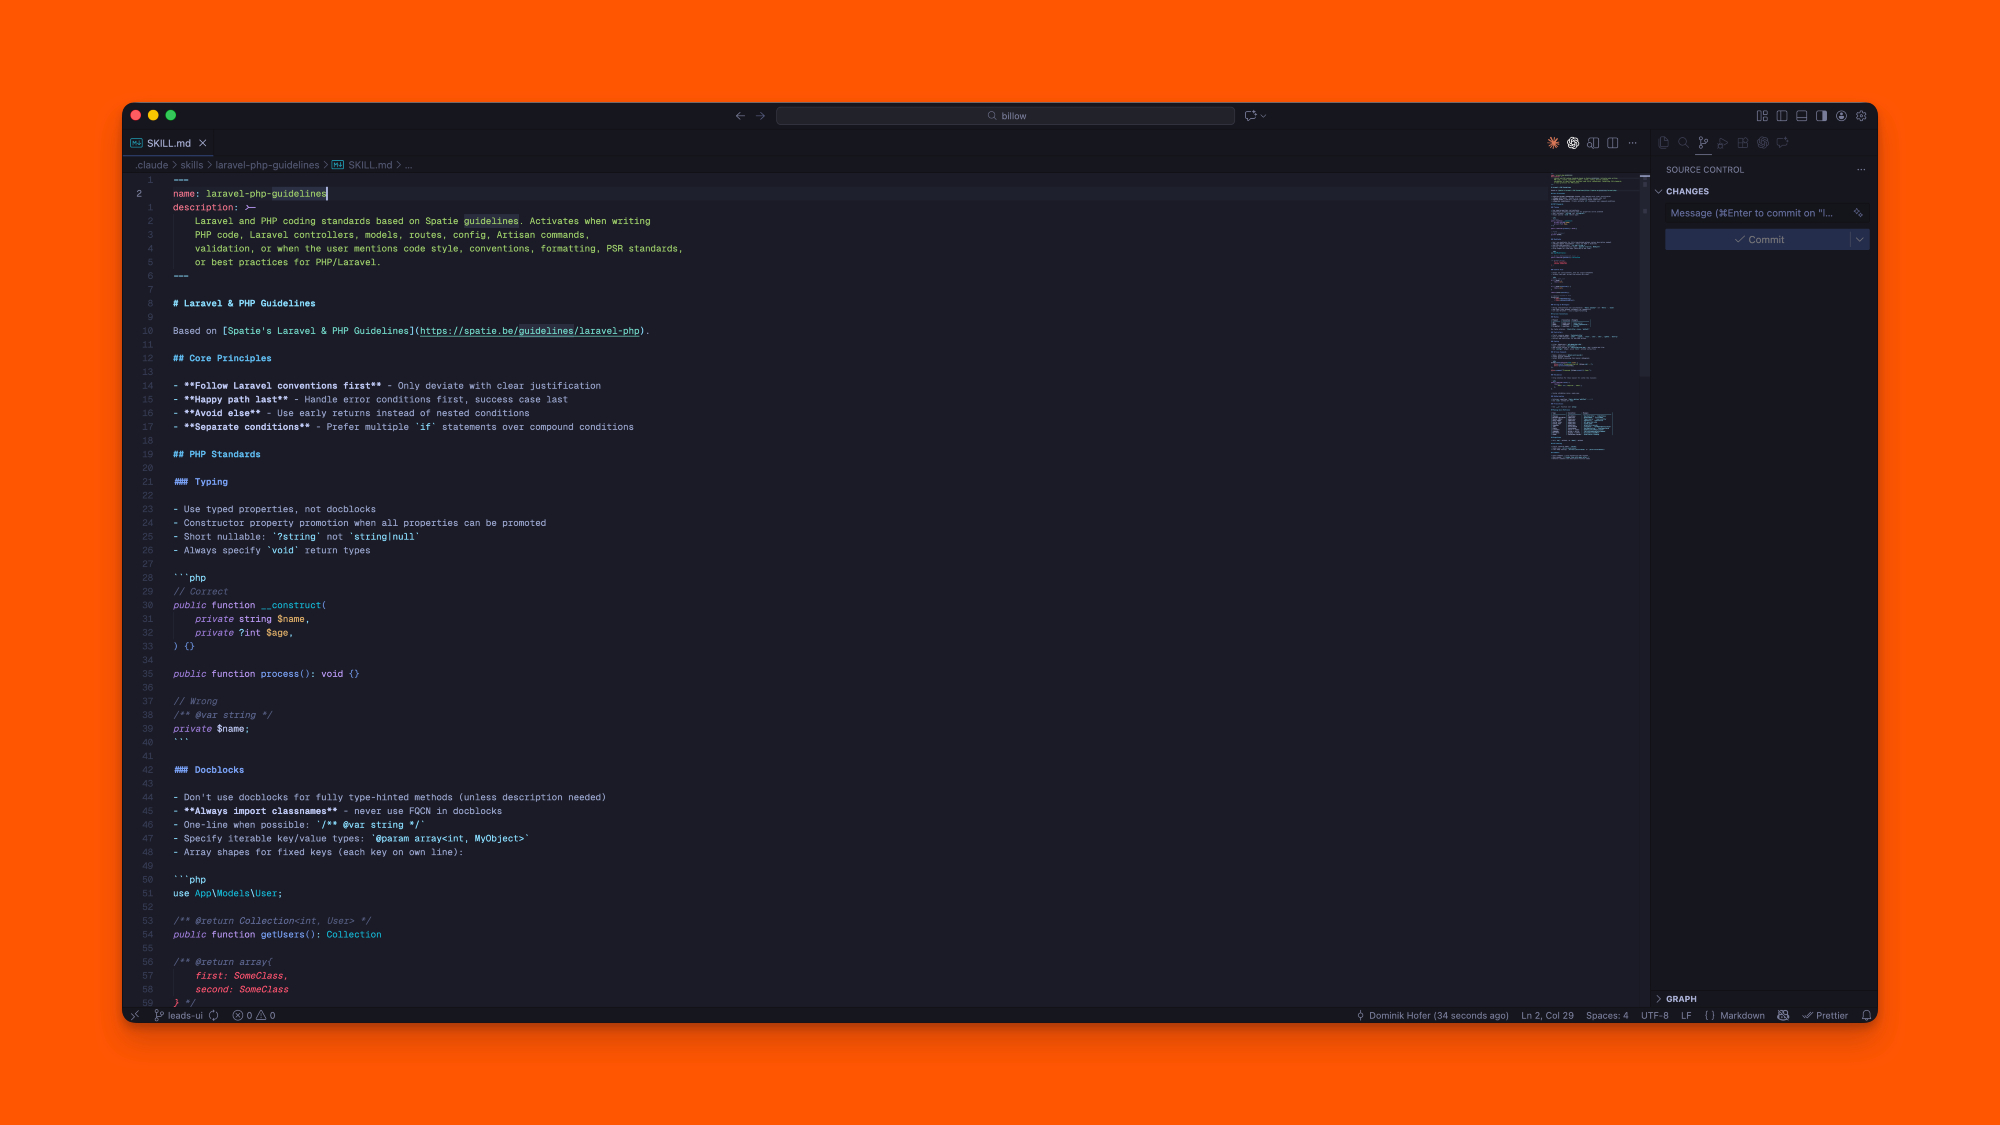Open chat dropdown chevron in title bar
The height and width of the screenshot is (1125, 2000).
point(1264,116)
